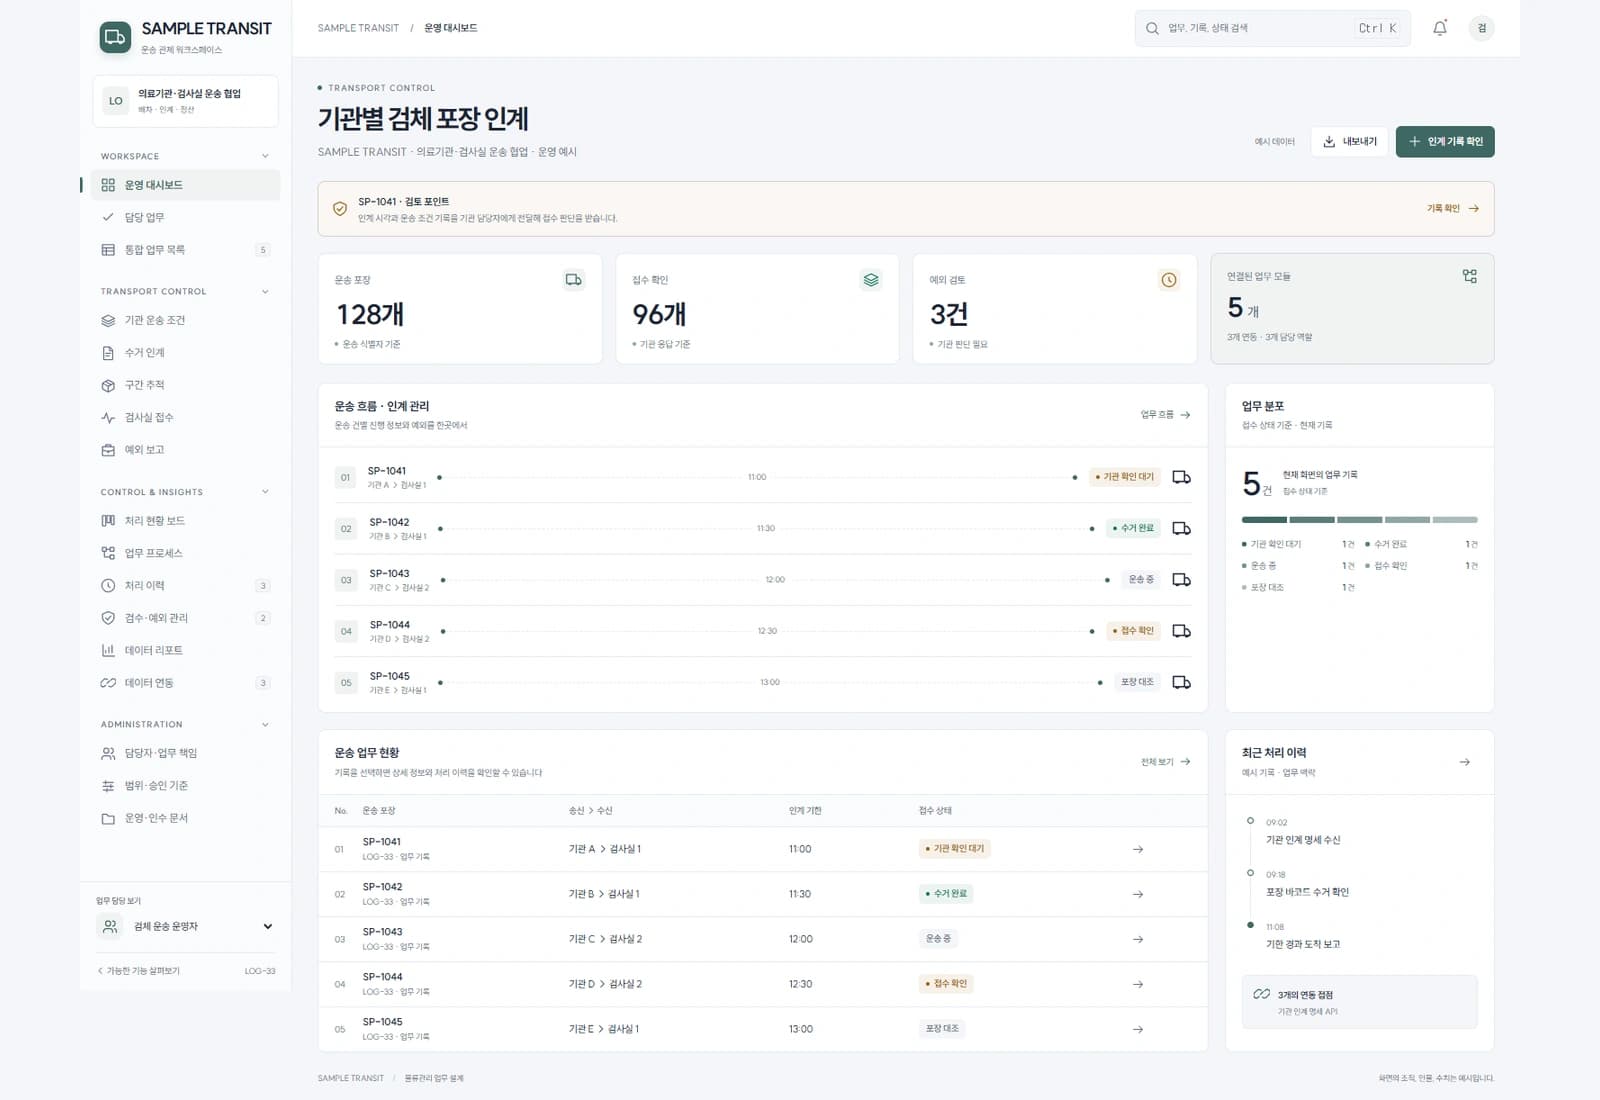Collapse the ADMINISTRATION section

(x=265, y=724)
